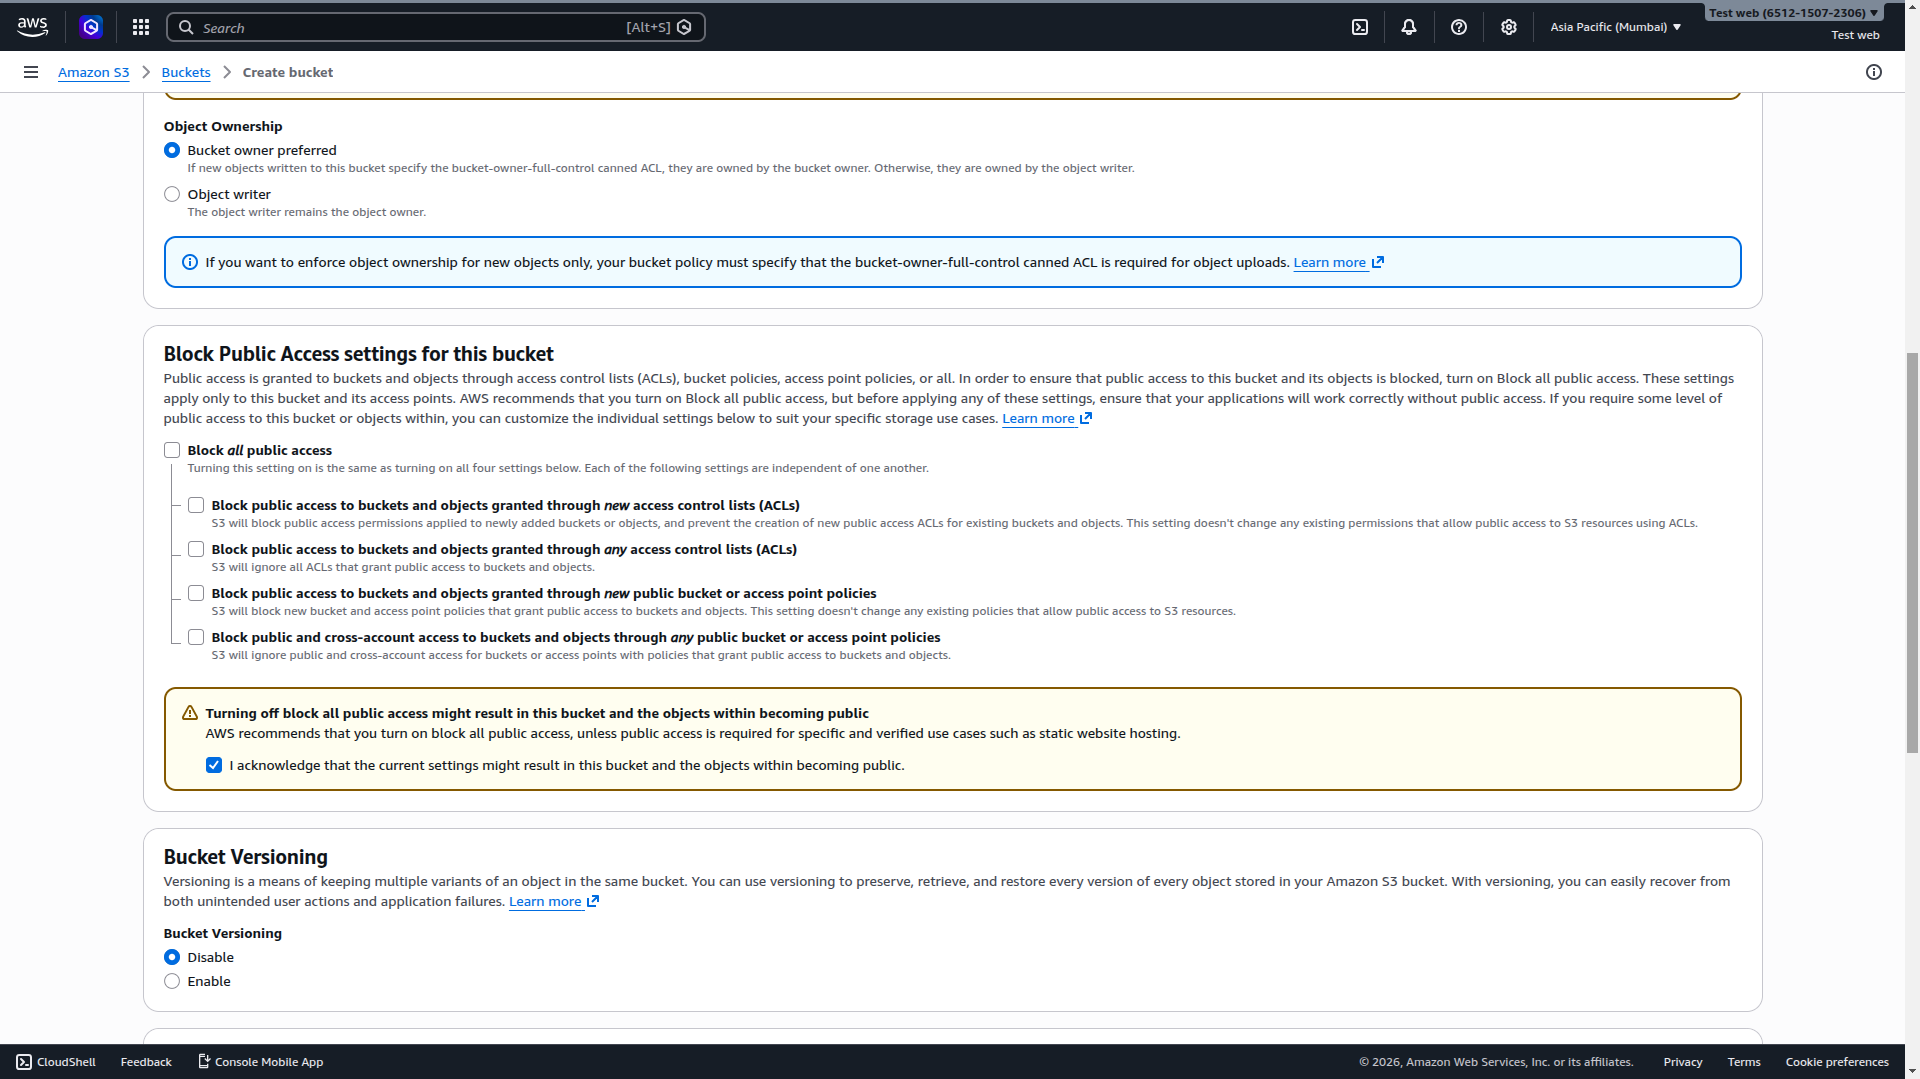Click external link icon after ownership Learn more

1378,262
